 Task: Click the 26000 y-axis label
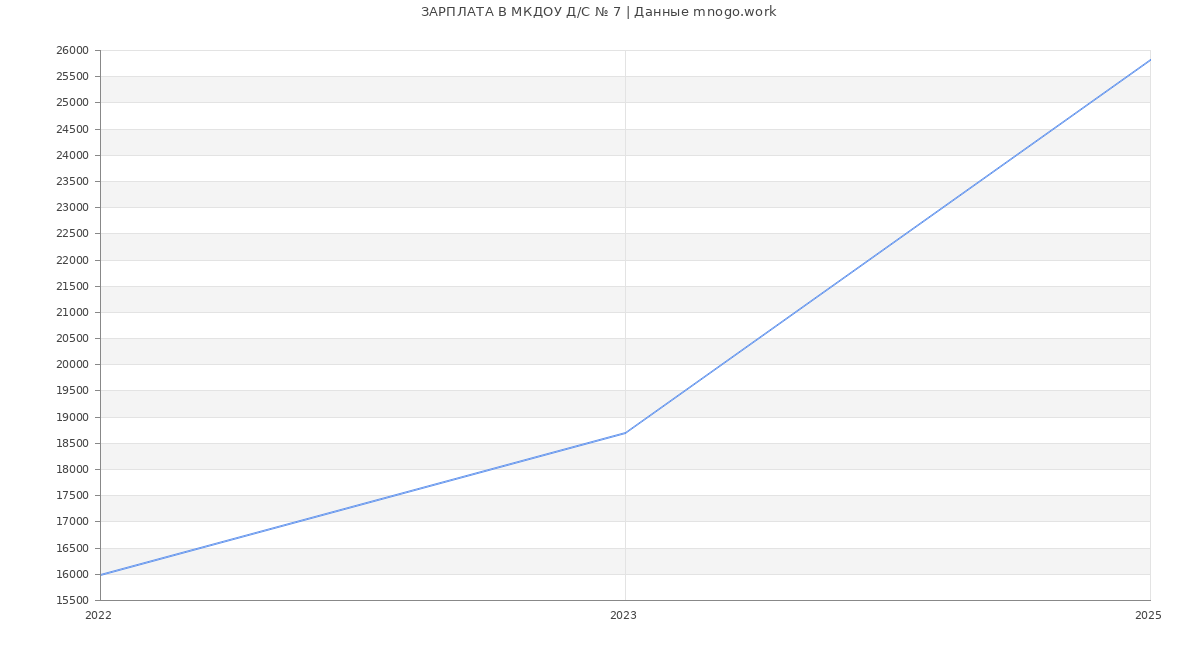(x=73, y=51)
